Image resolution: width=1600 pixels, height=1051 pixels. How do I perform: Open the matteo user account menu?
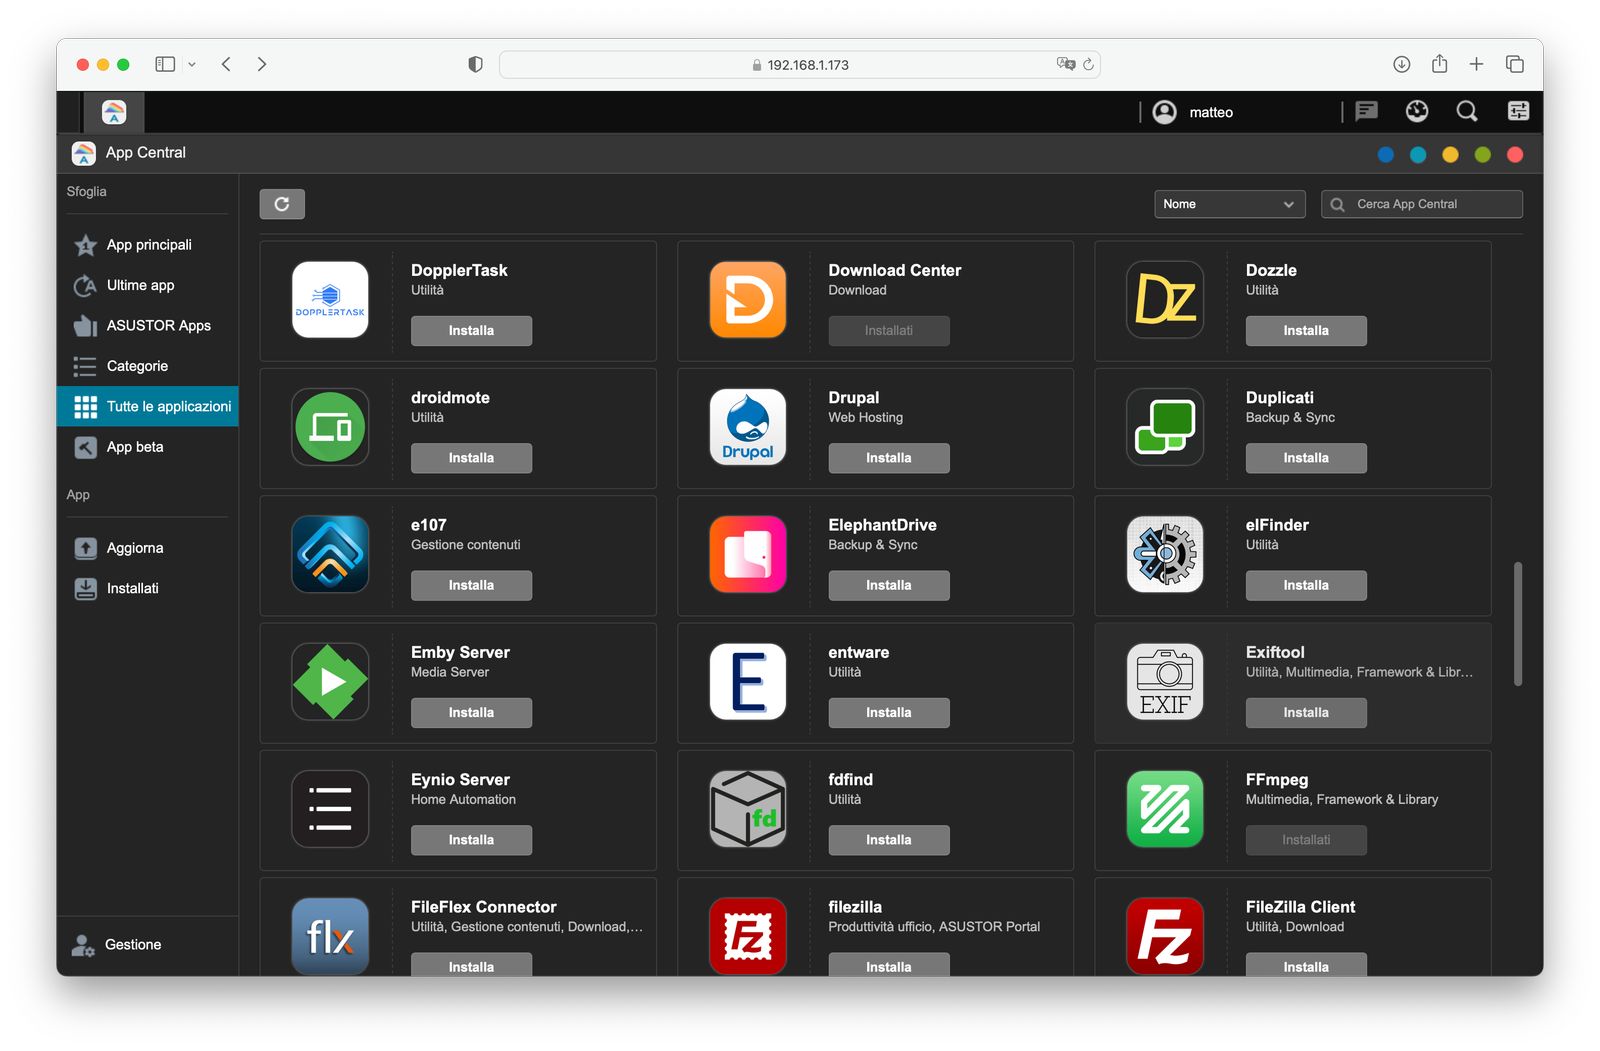(1193, 112)
